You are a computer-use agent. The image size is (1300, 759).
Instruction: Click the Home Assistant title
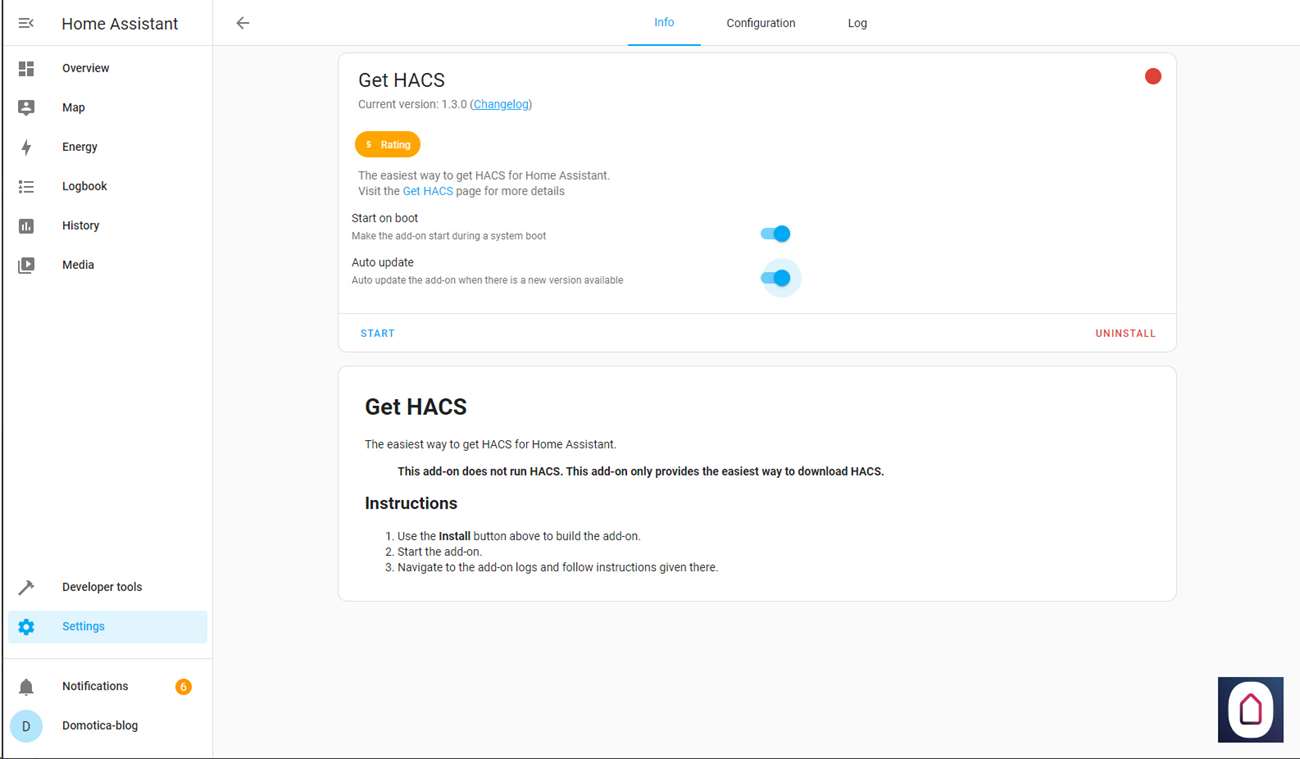(120, 24)
